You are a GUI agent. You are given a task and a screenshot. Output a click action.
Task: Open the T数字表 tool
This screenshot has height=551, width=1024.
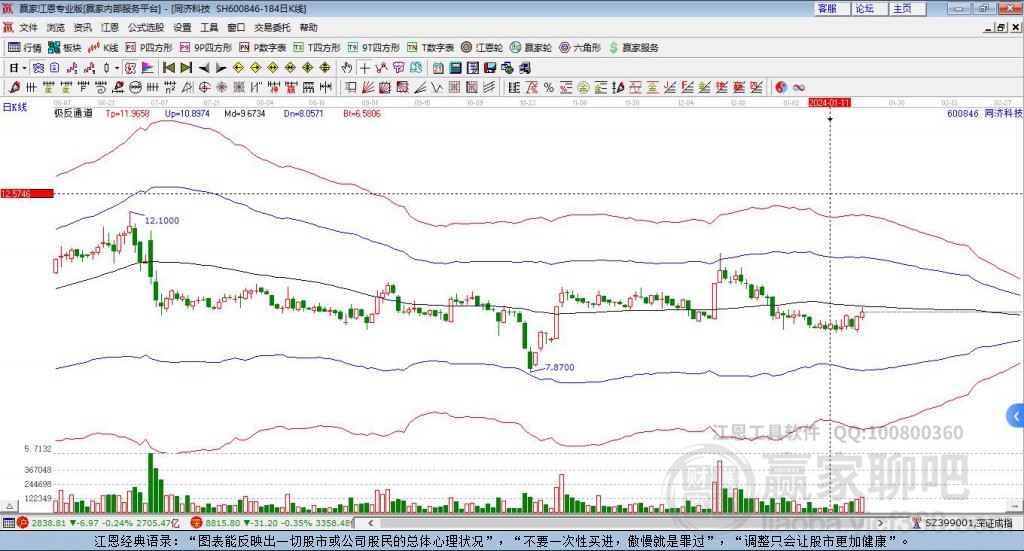[x=430, y=48]
